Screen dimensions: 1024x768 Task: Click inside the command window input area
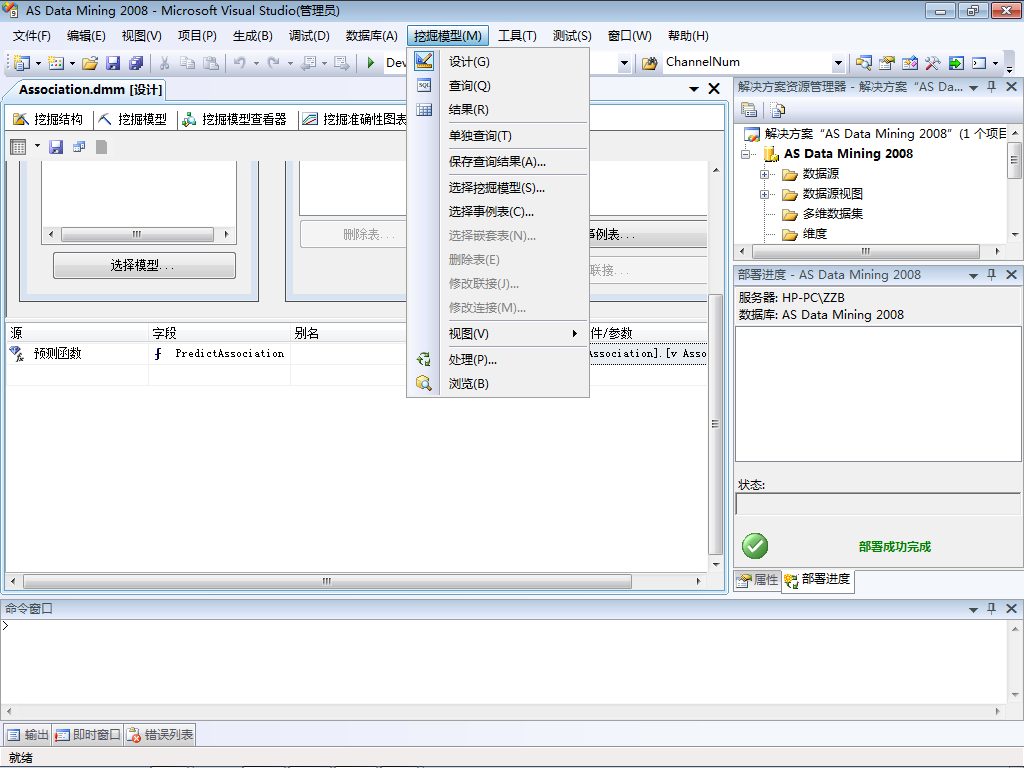tap(503, 661)
